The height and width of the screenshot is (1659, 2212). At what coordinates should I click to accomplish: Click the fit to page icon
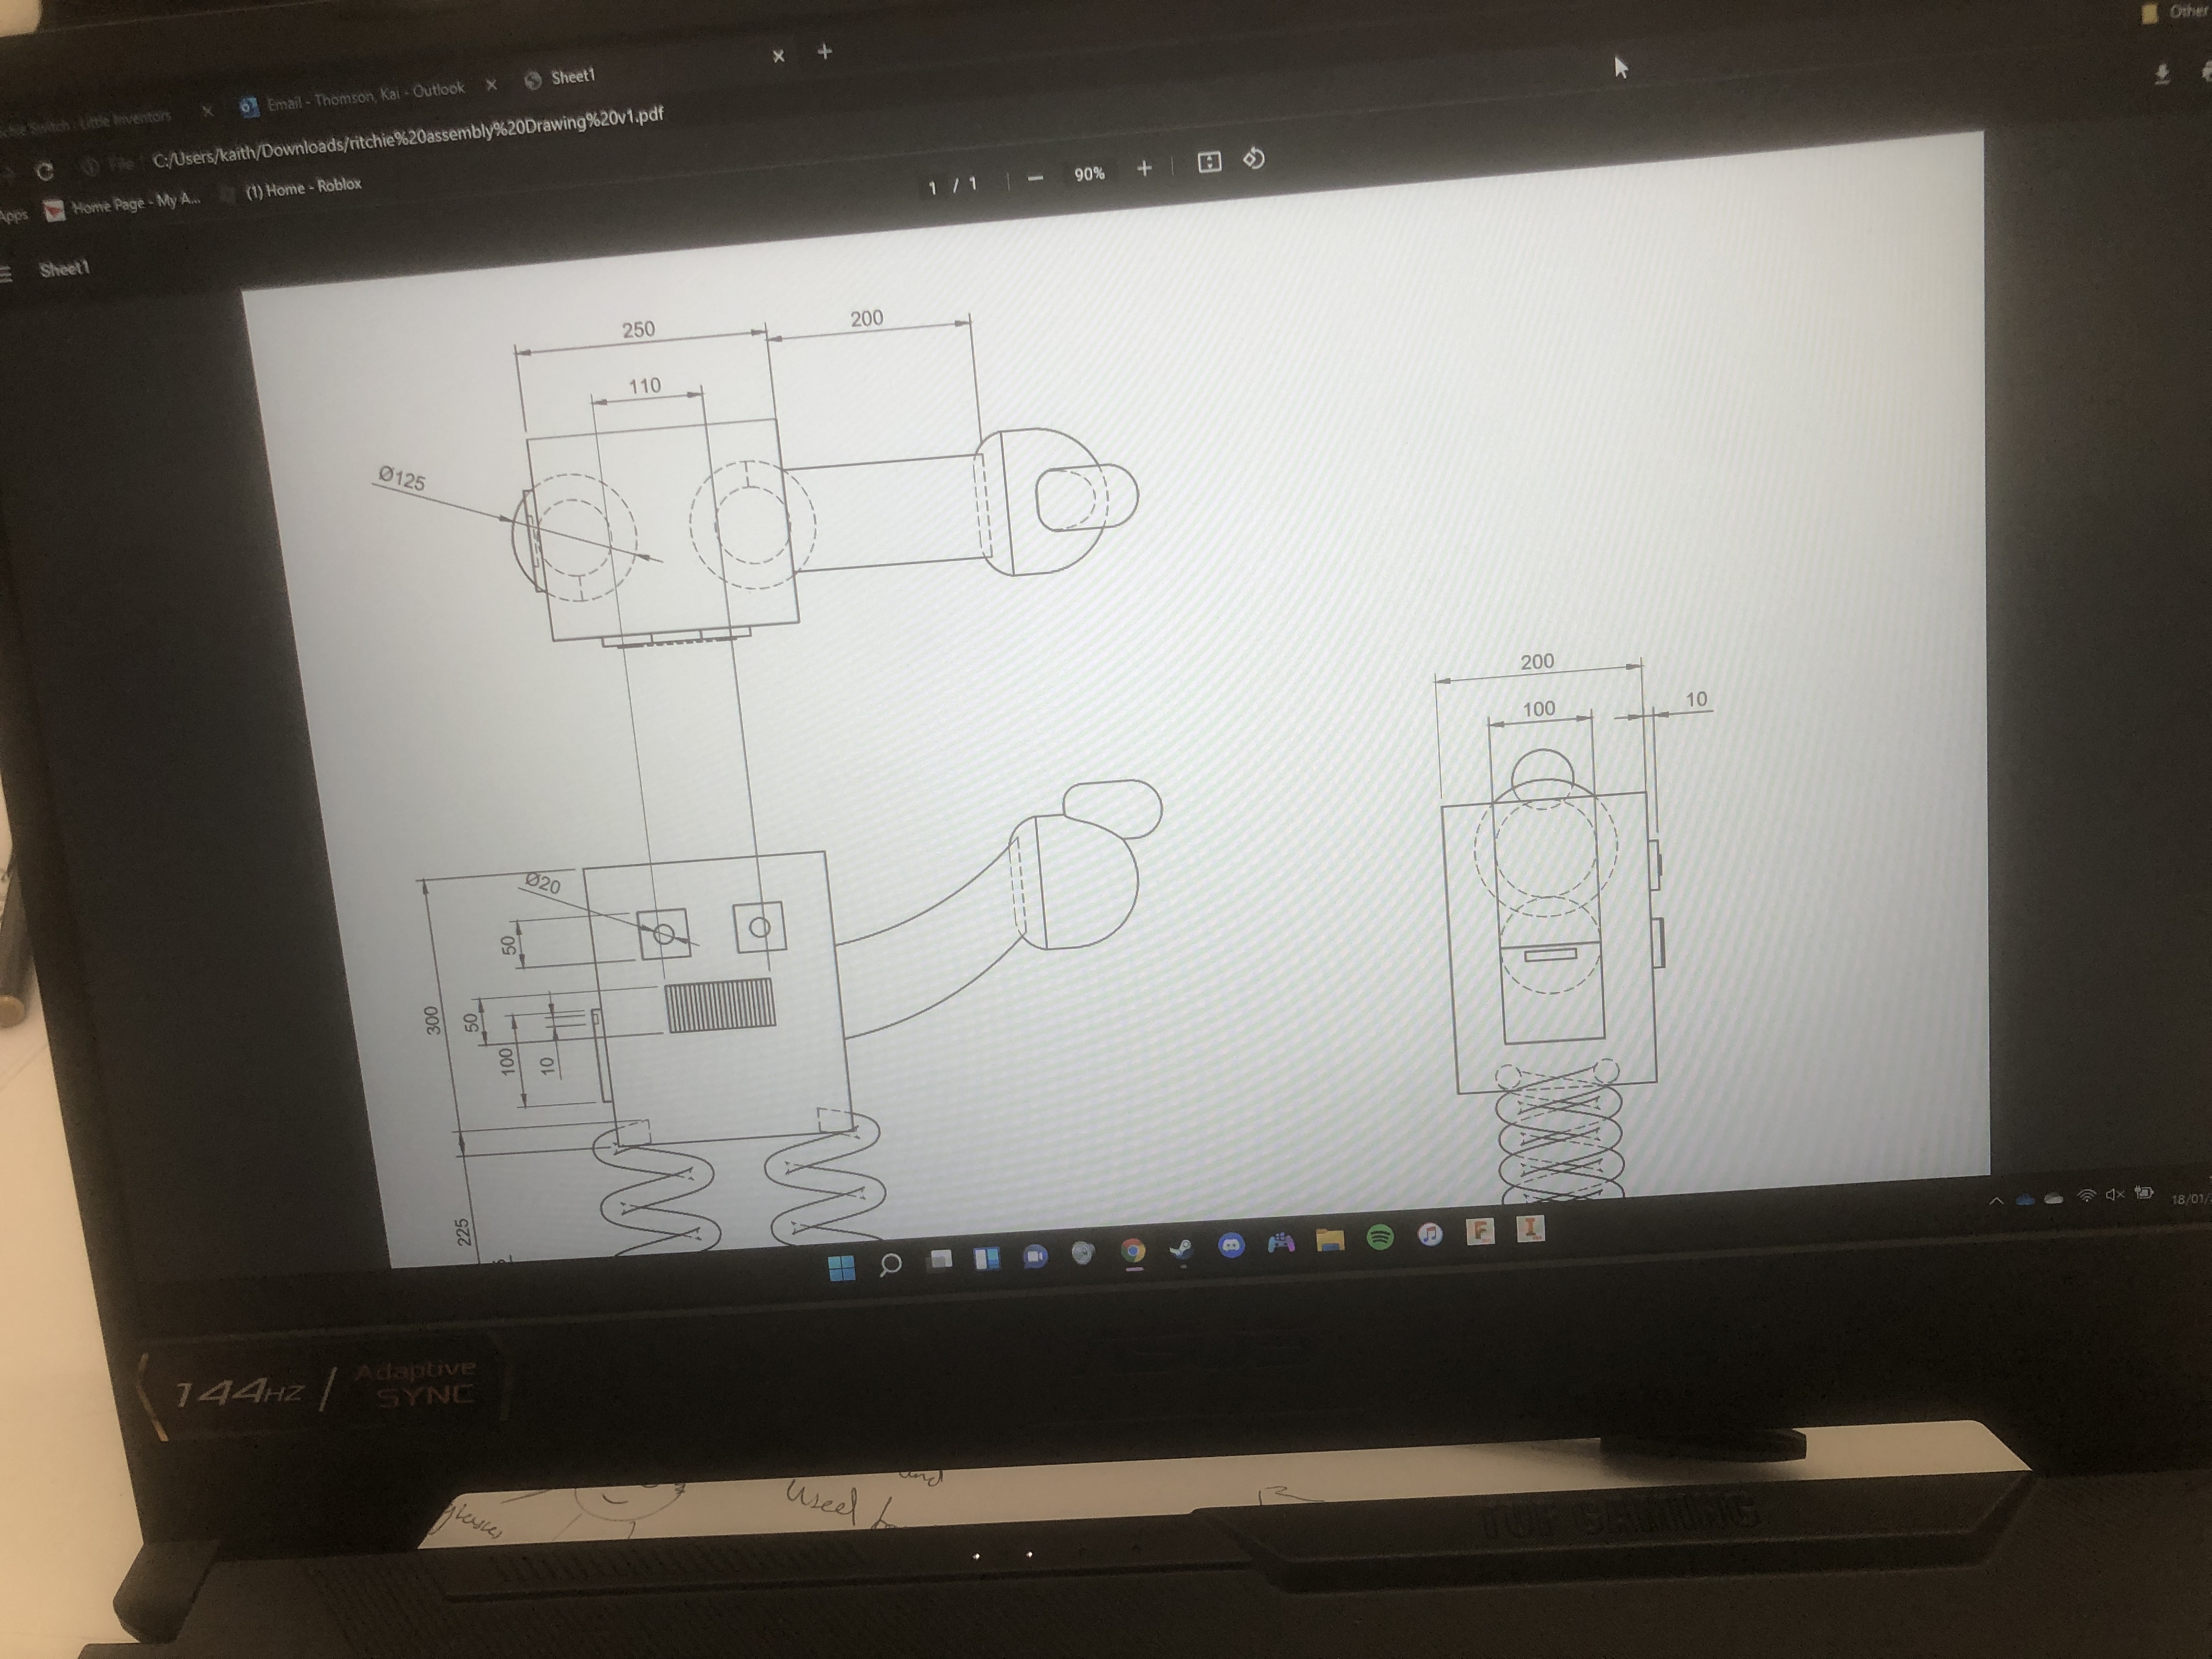1209,163
